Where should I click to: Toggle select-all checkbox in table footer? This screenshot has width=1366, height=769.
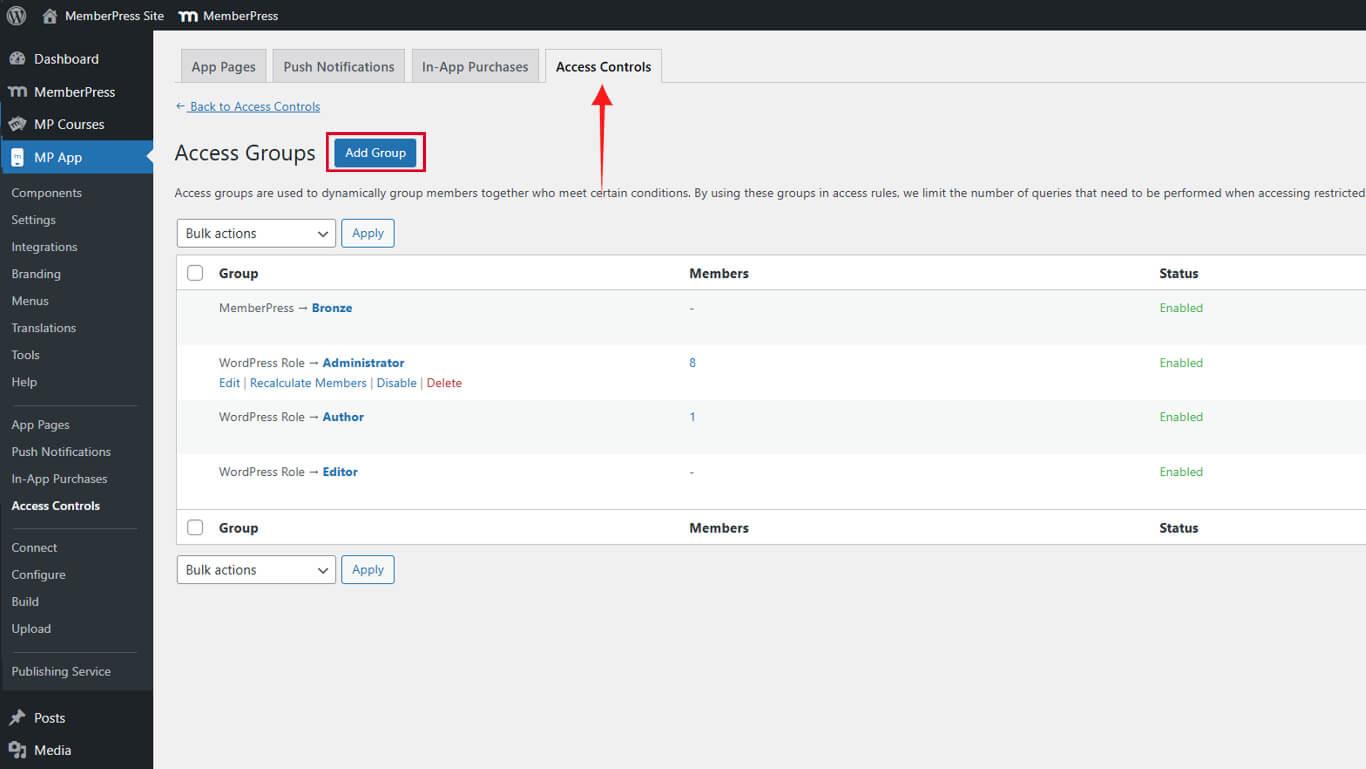tap(195, 528)
